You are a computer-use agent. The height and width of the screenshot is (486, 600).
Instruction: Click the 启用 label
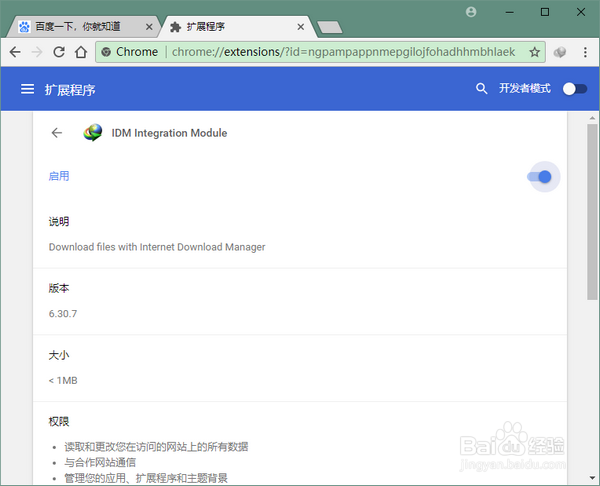click(x=59, y=176)
